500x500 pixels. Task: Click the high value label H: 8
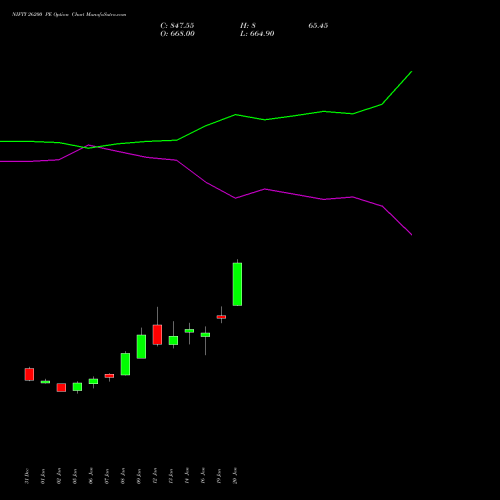[248, 26]
